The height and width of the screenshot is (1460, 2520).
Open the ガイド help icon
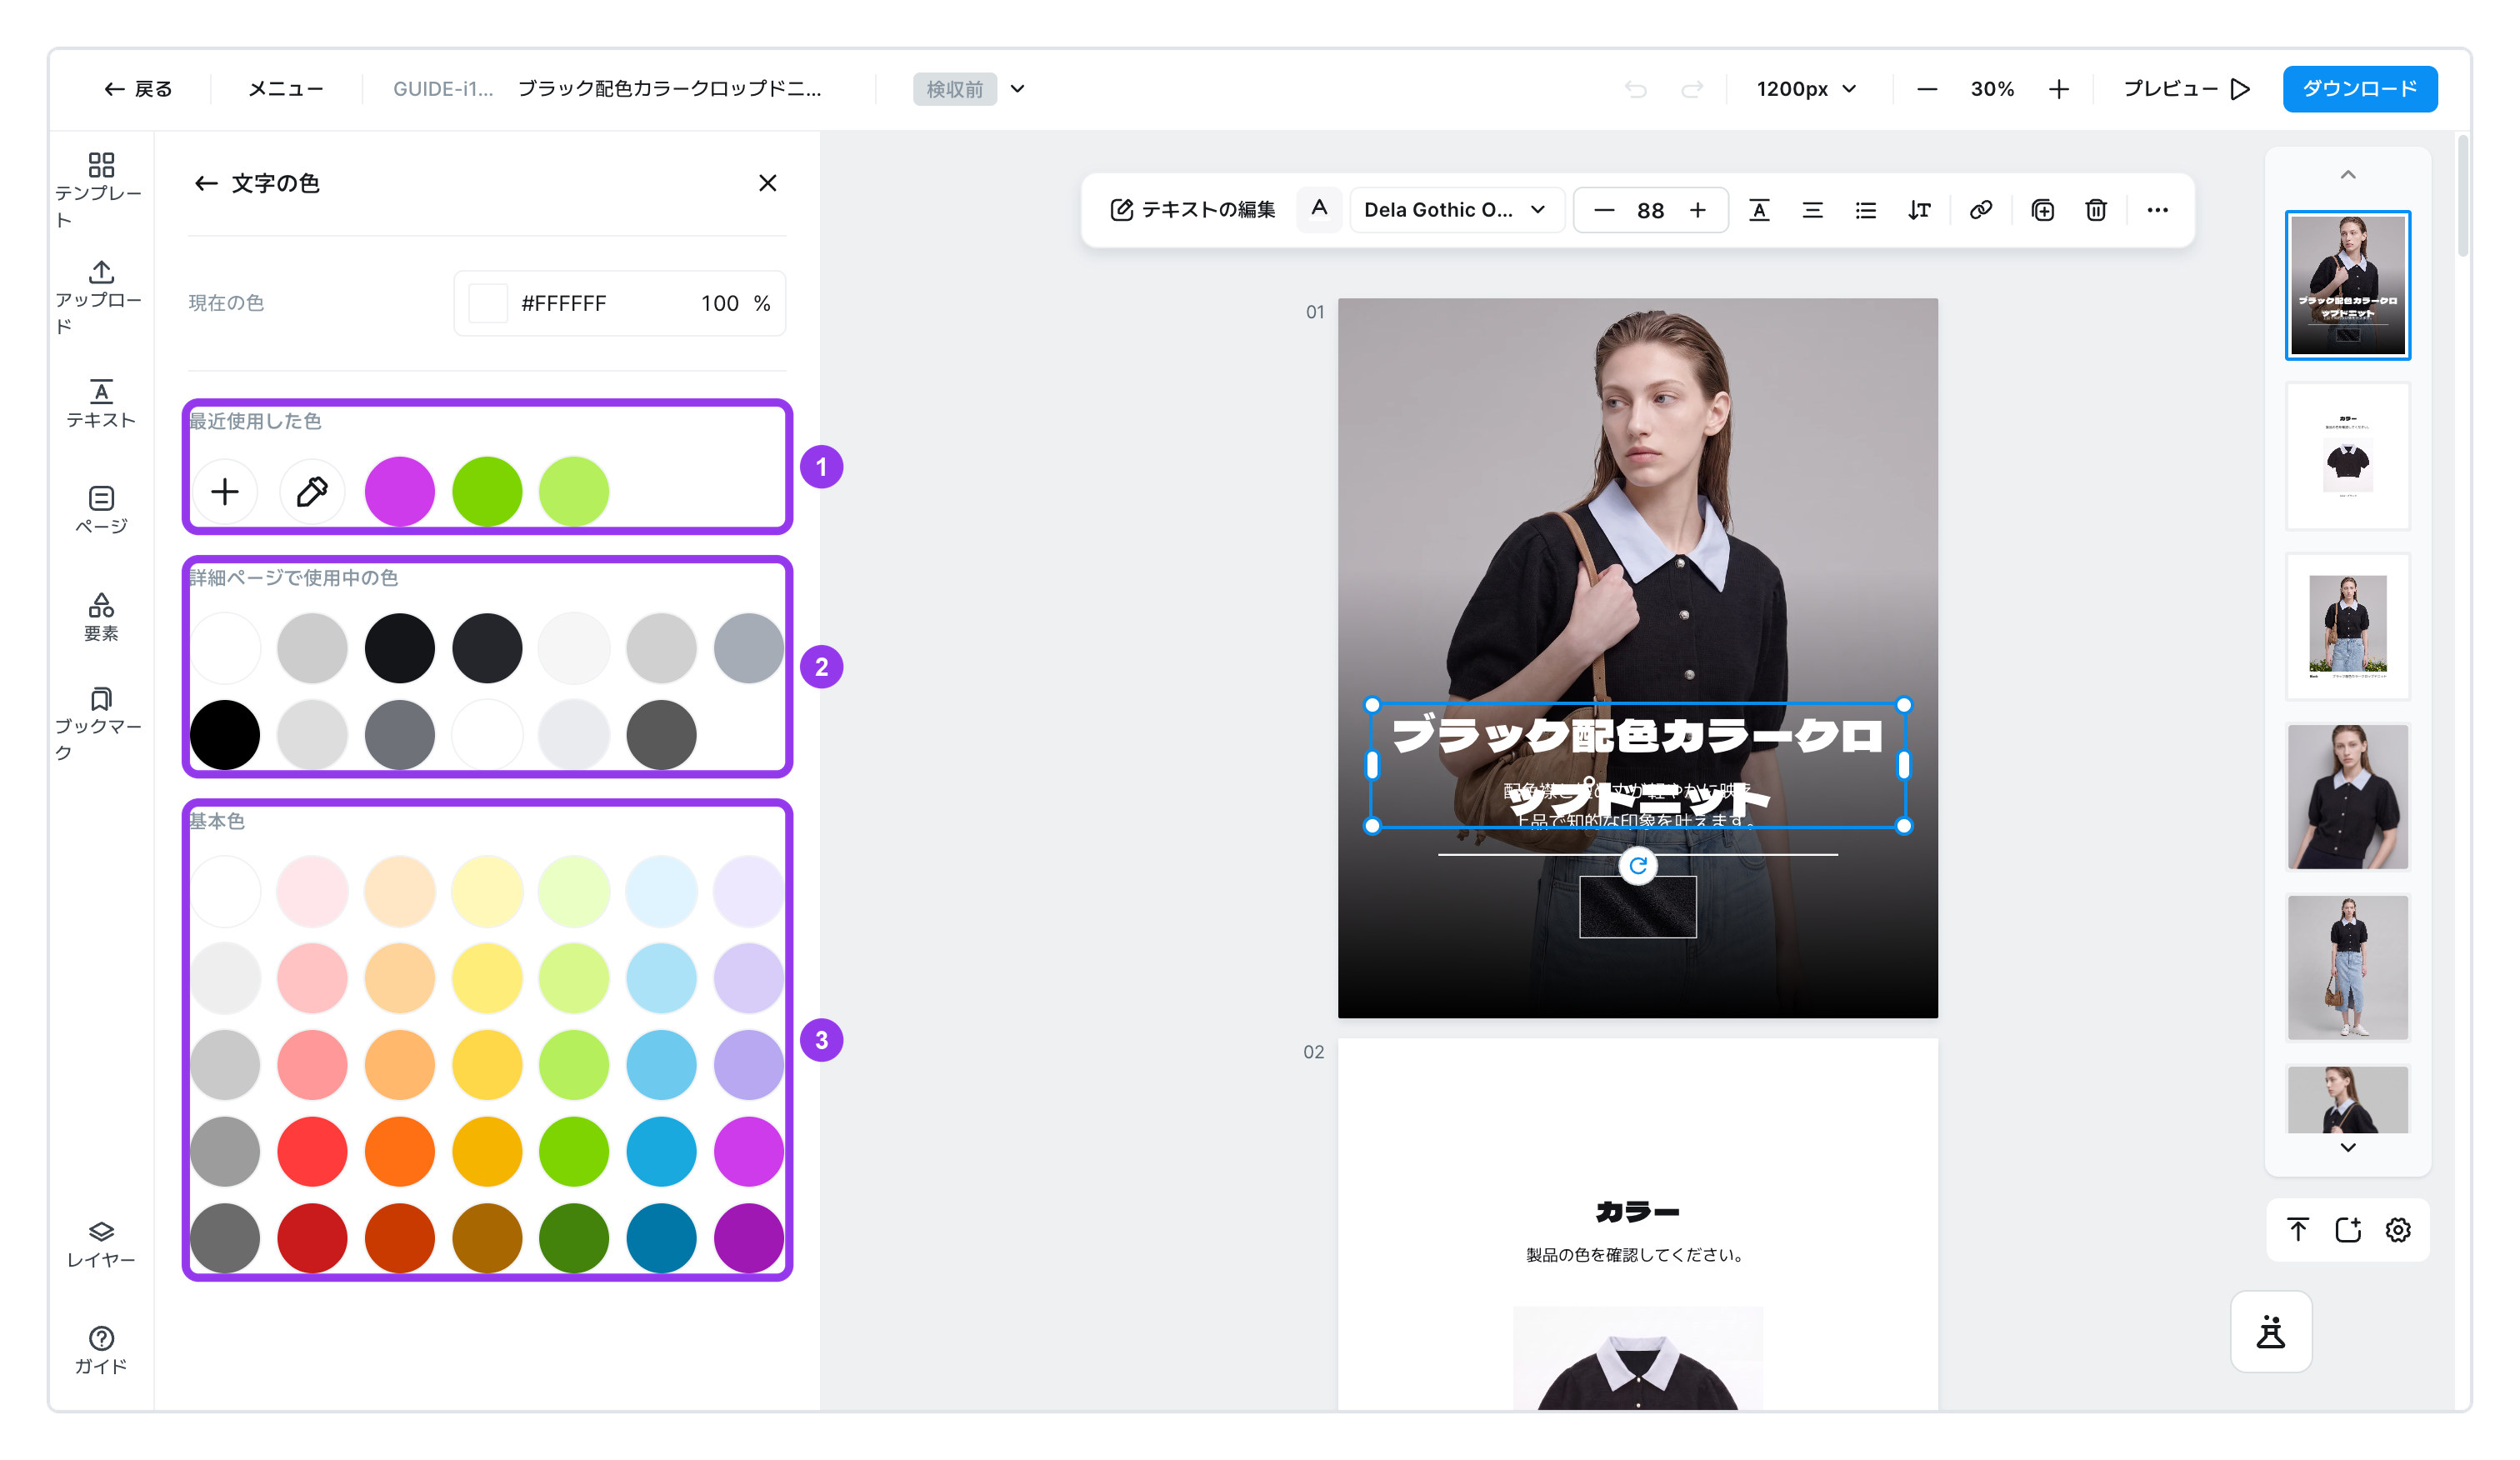pos(100,1350)
